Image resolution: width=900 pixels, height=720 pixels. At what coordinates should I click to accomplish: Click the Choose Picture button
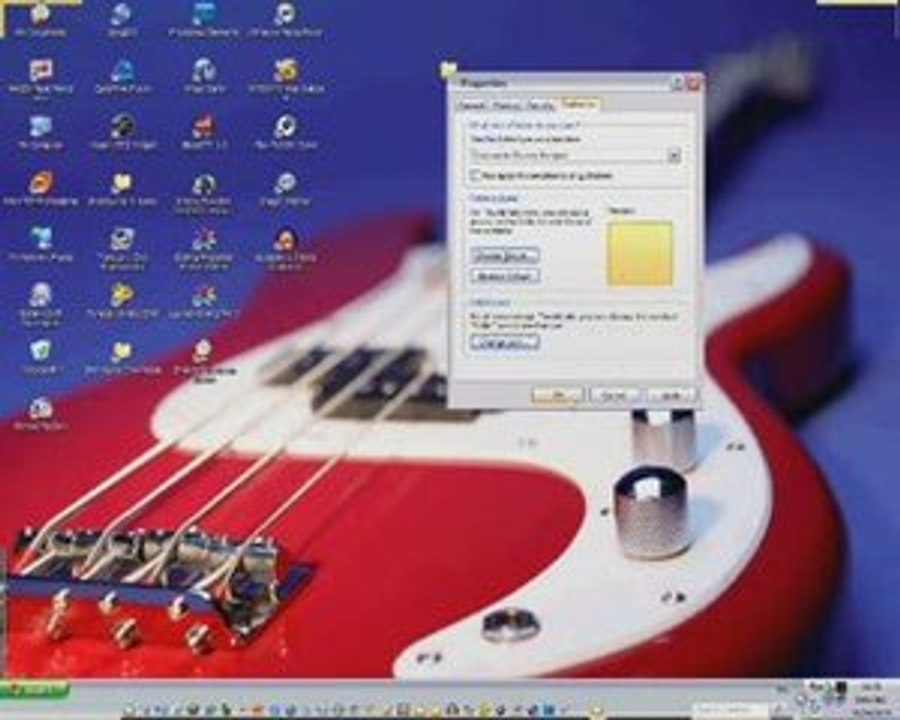pyautogui.click(x=505, y=255)
